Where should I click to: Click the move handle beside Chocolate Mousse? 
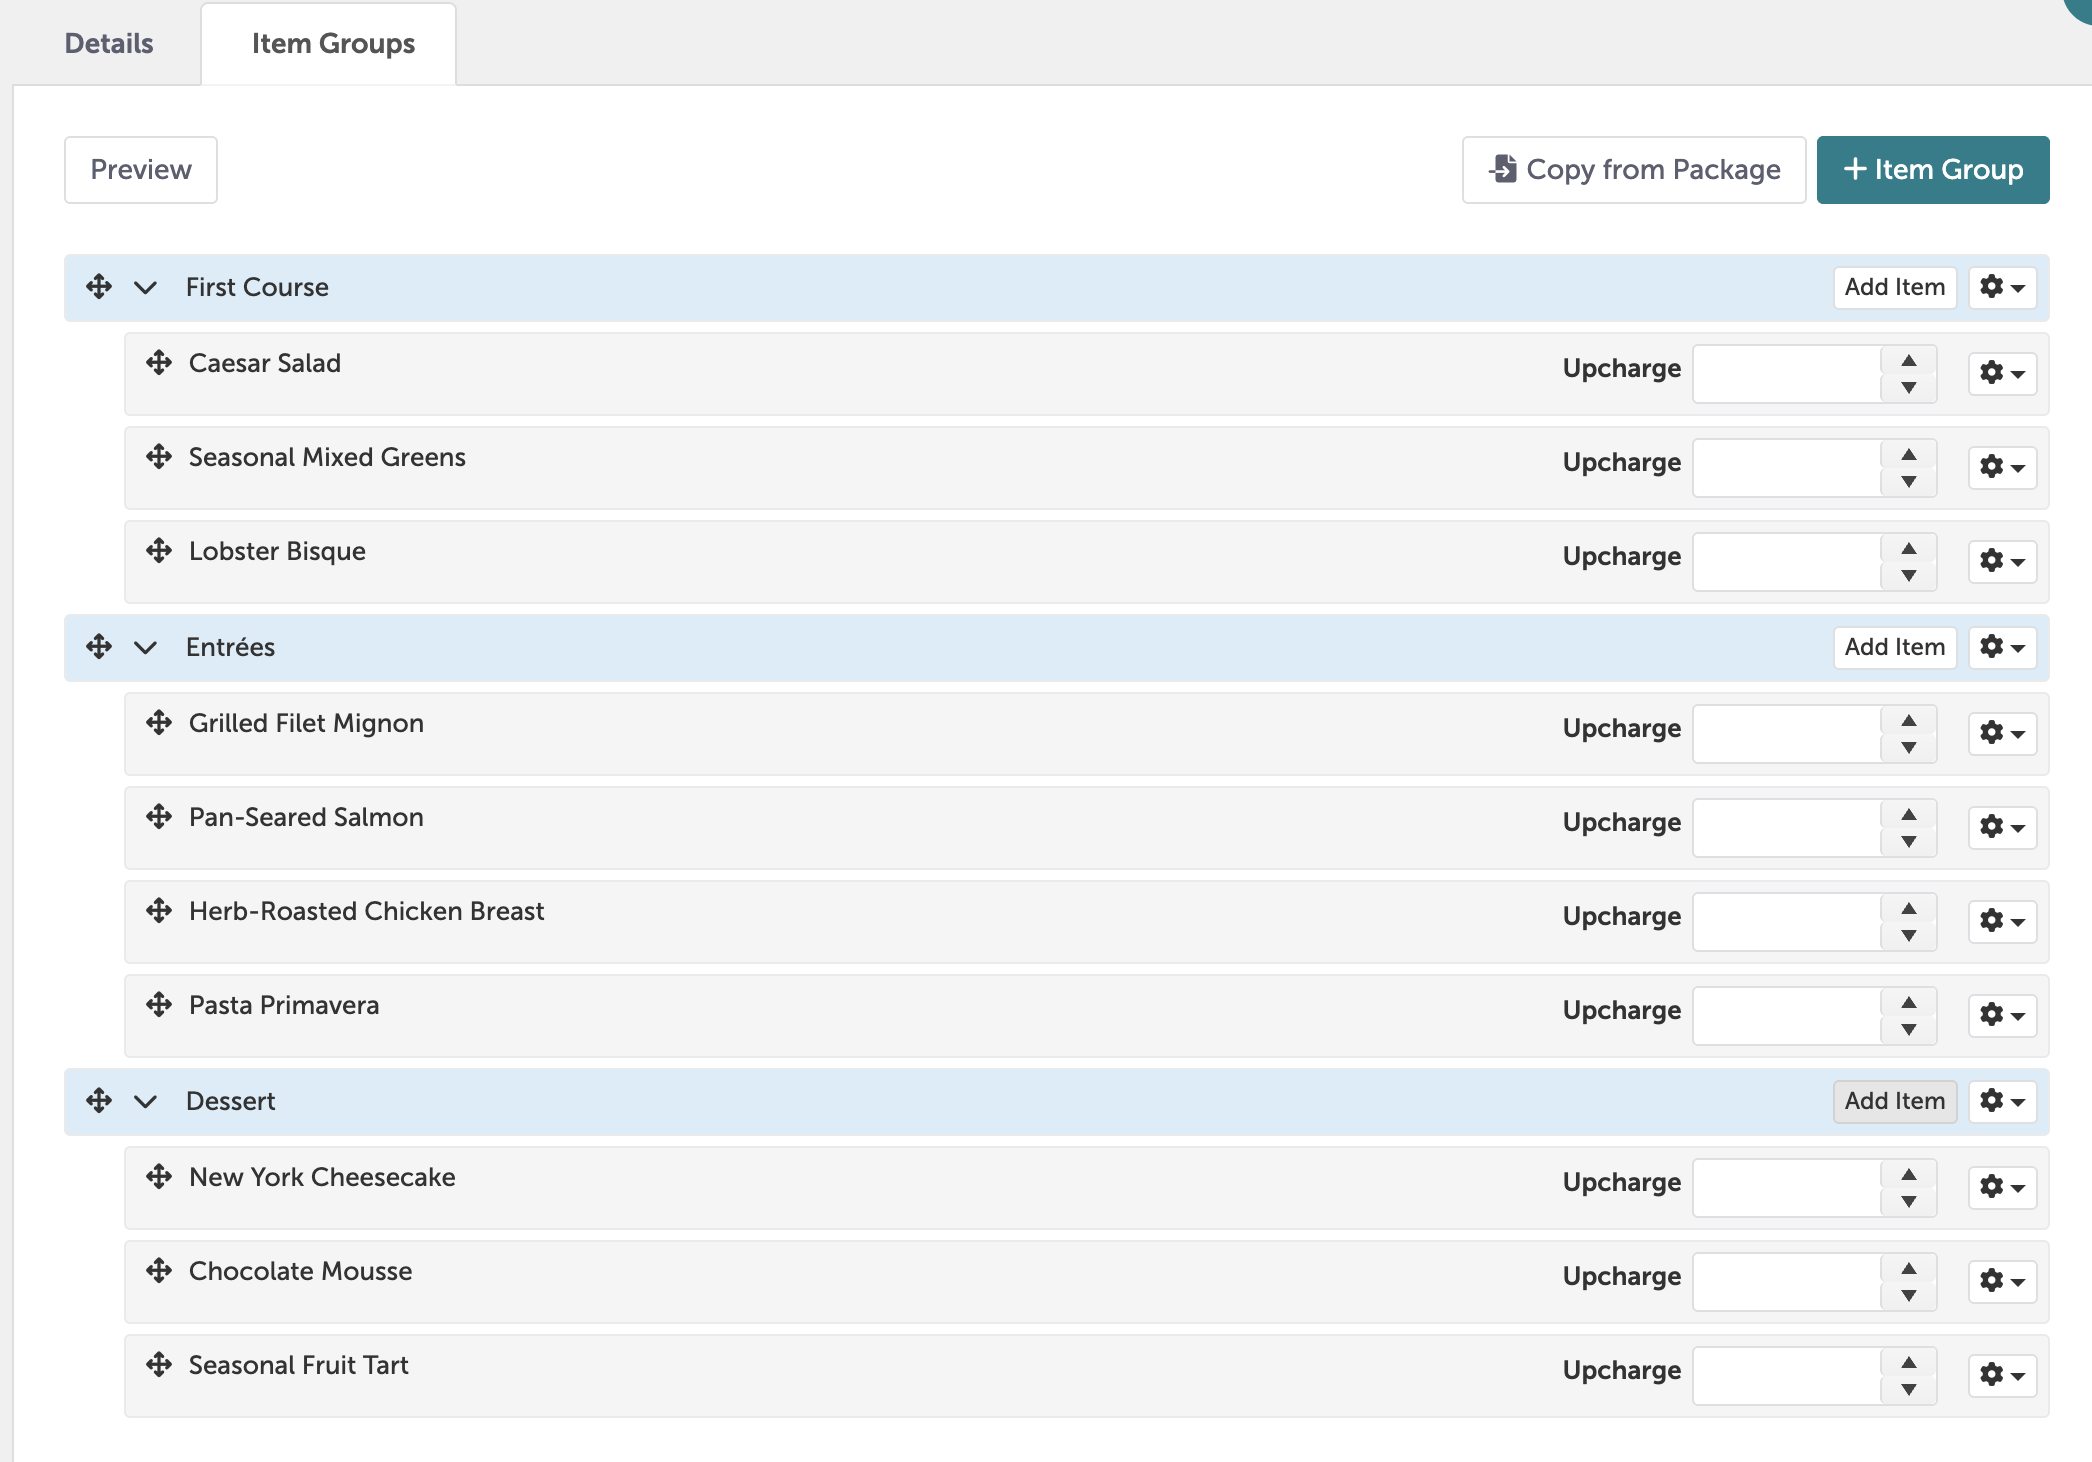click(159, 1271)
